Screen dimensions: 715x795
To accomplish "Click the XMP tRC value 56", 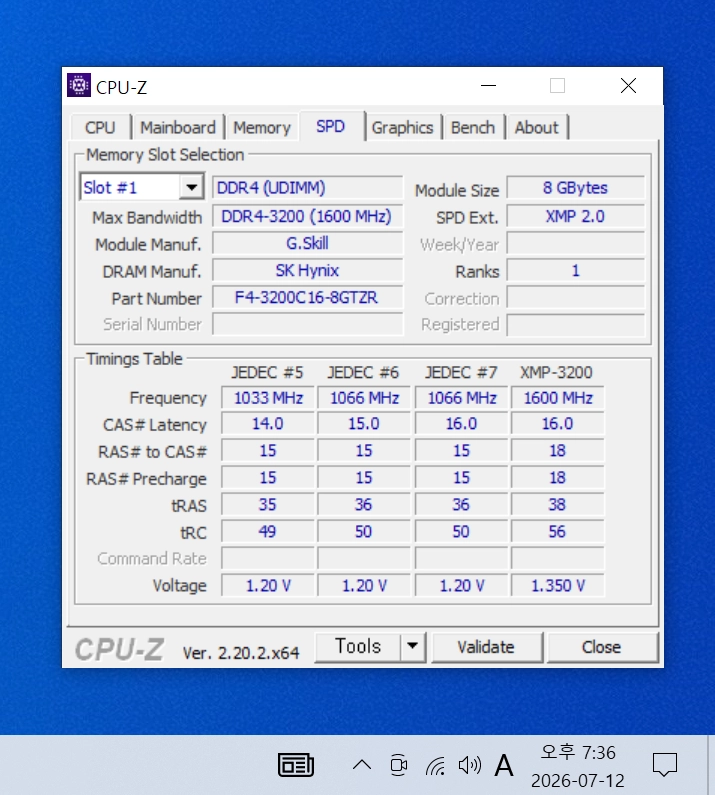I will pos(558,531).
